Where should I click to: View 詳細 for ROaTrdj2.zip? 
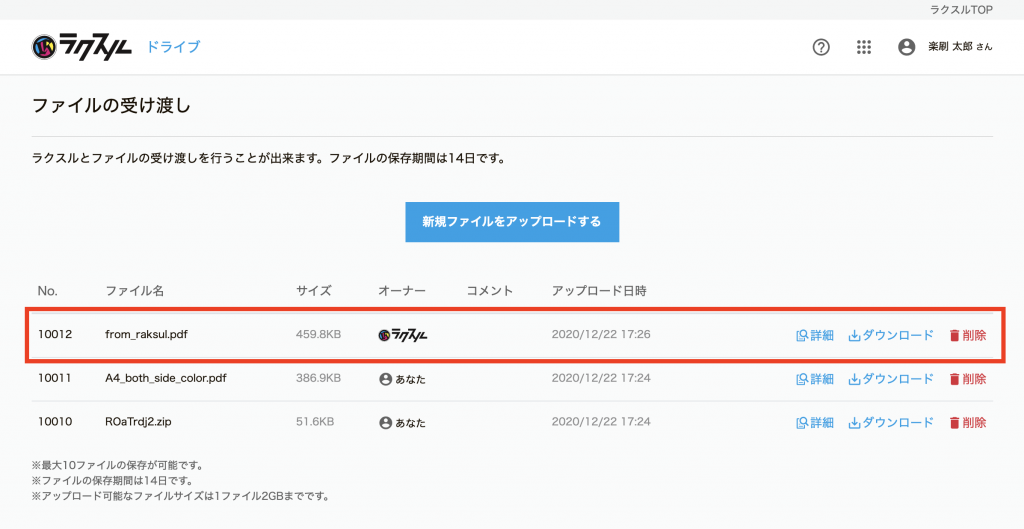[814, 422]
